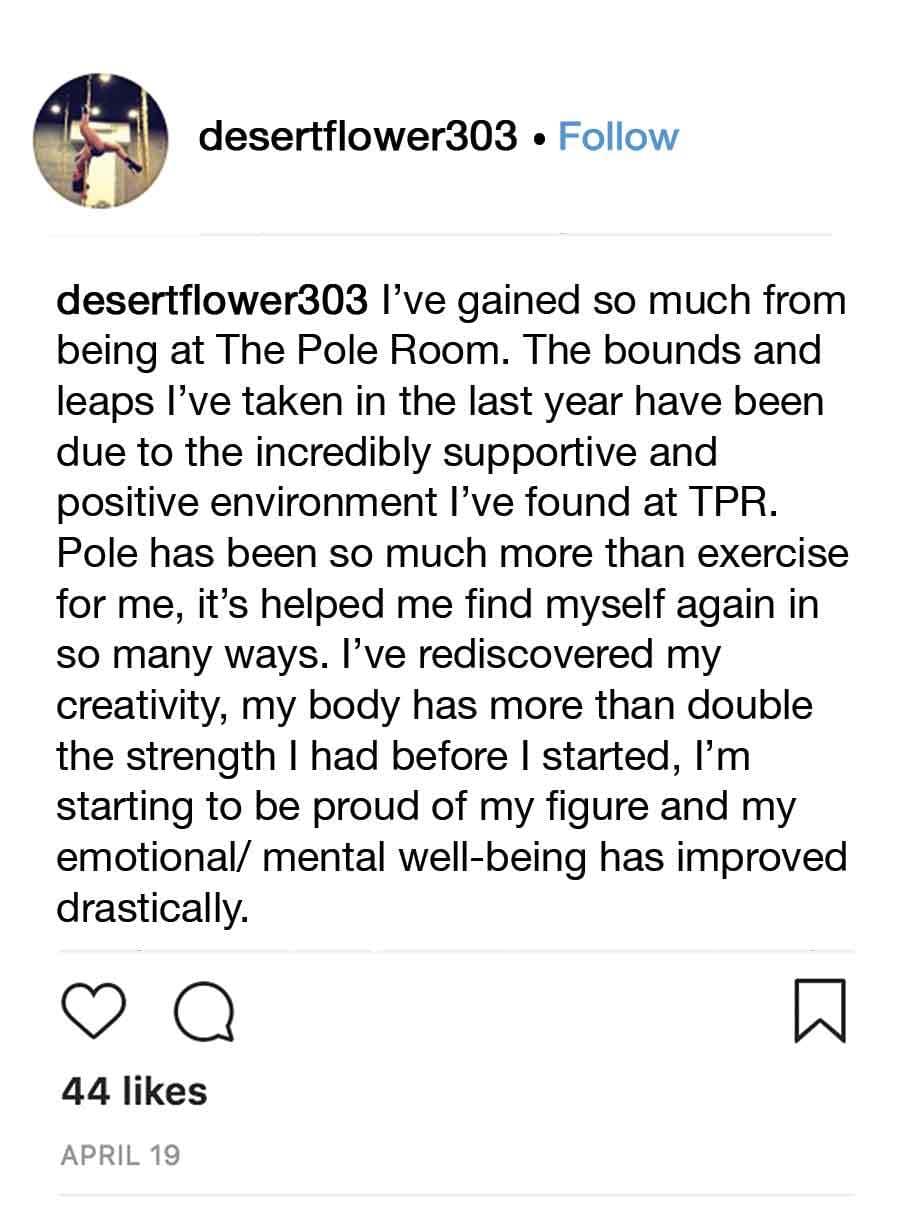903x1221 pixels.
Task: Follow desertflower303 using the Follow link
Action: [617, 137]
